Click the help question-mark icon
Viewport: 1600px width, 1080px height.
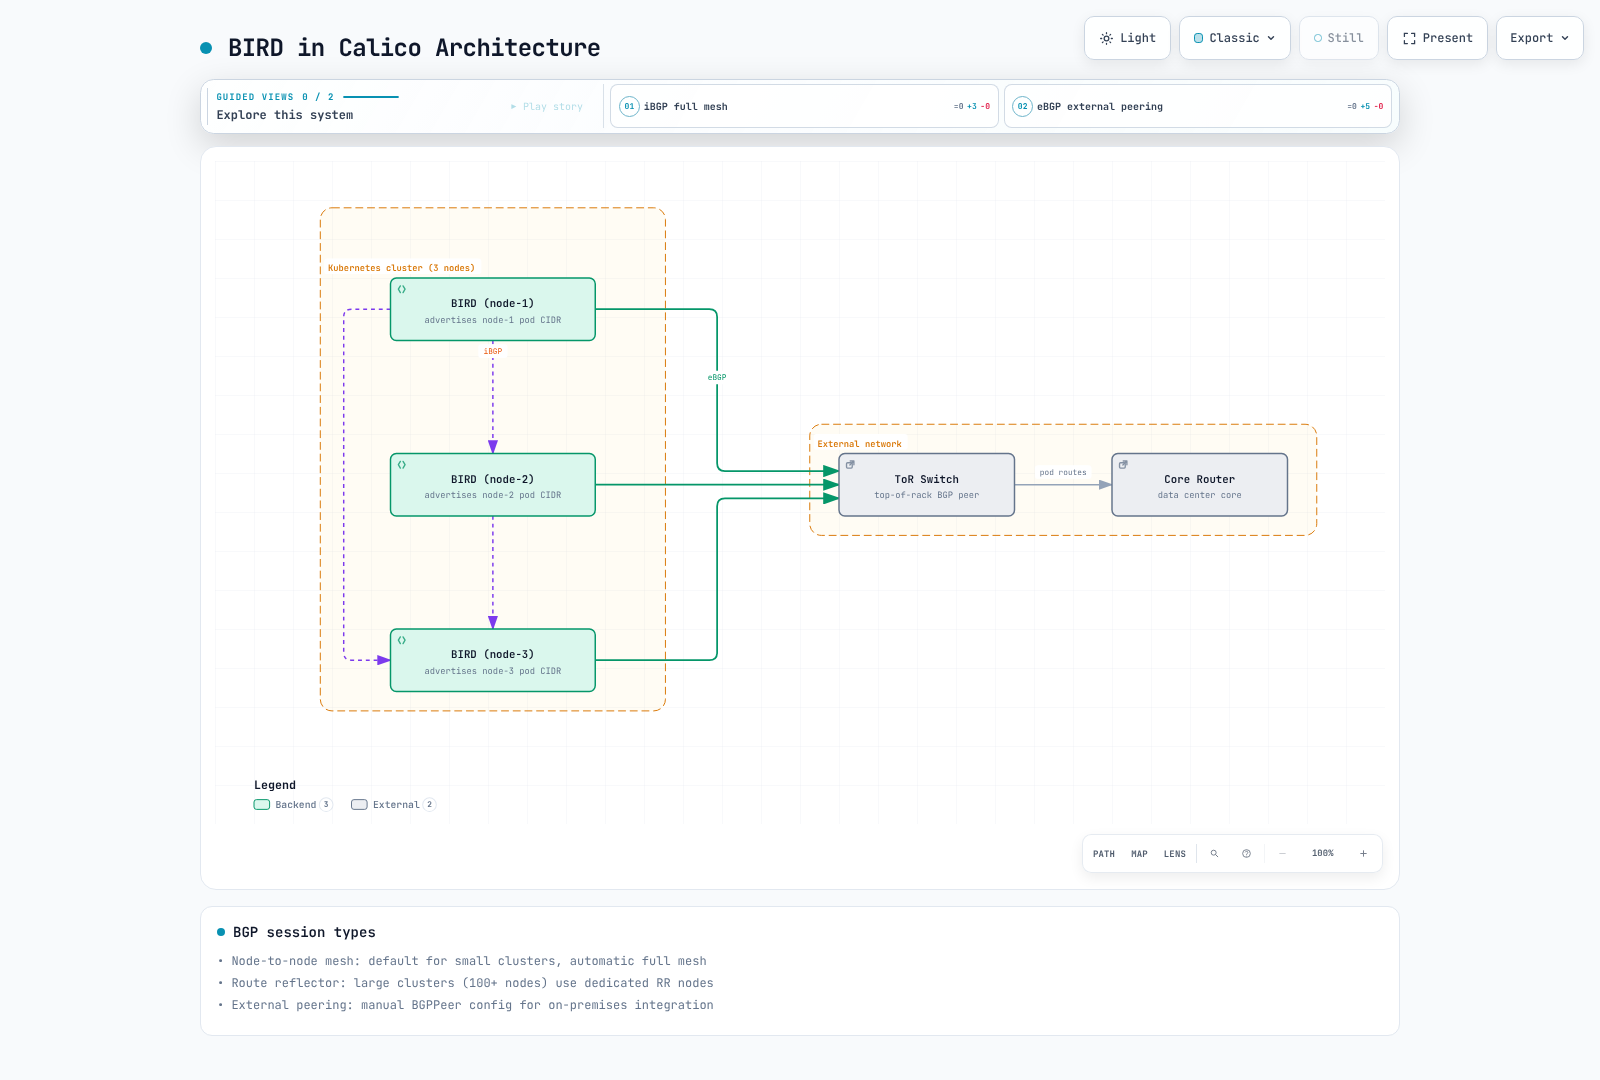1246,854
